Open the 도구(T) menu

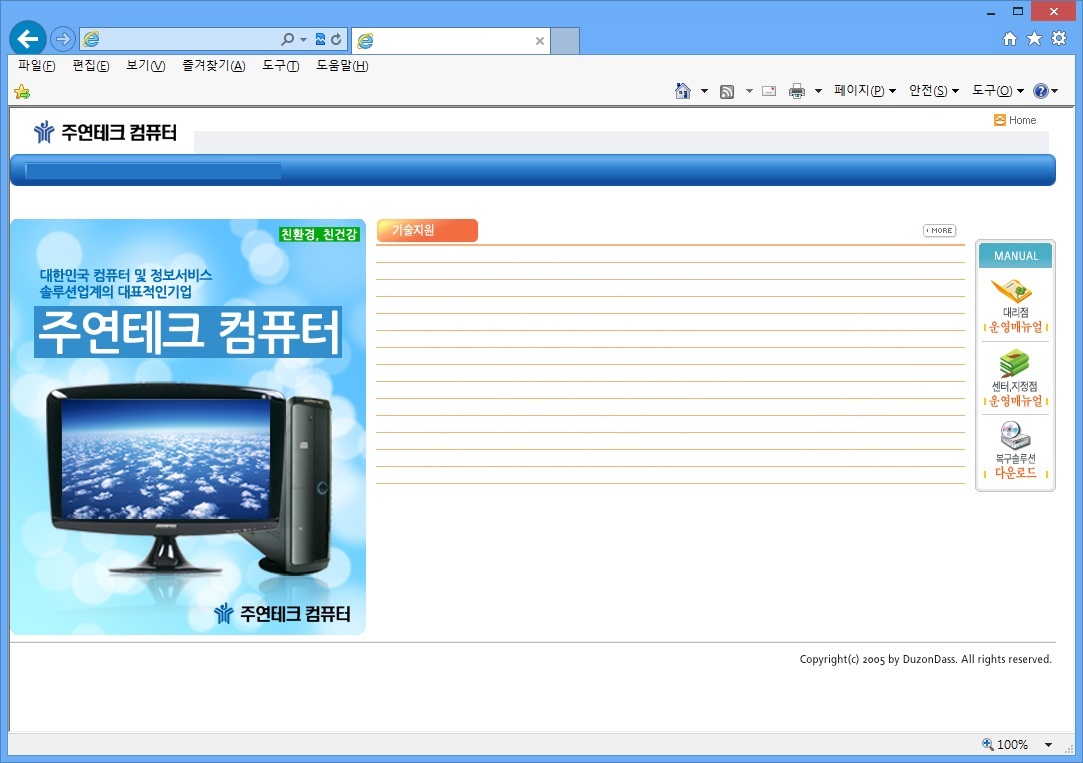click(x=280, y=66)
